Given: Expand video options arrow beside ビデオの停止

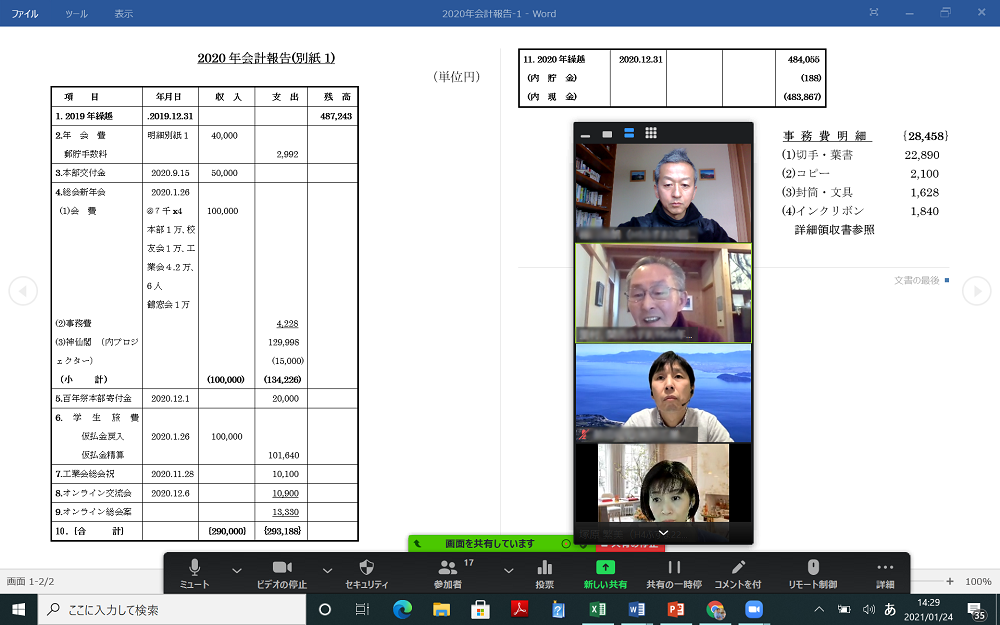Looking at the screenshot, I should pyautogui.click(x=327, y=570).
